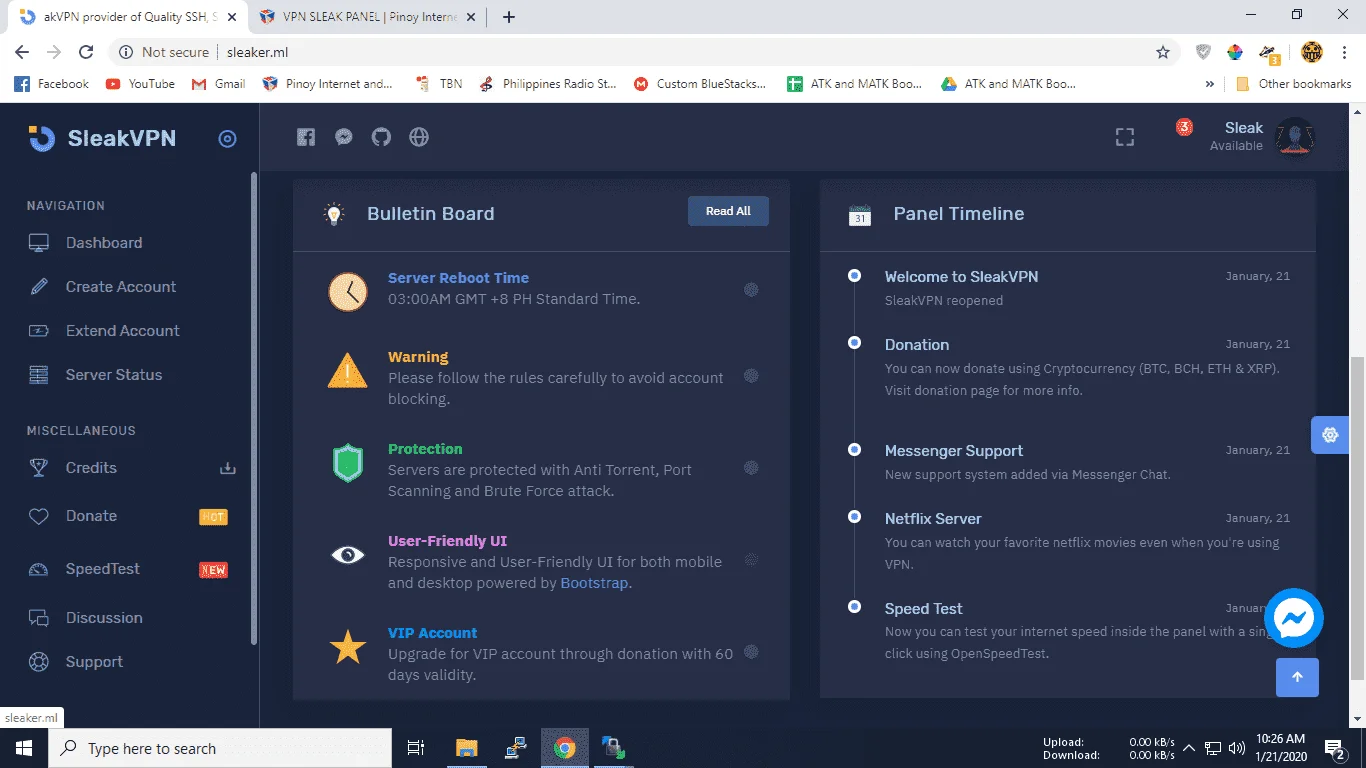
Task: Open Server Status in the sidebar
Action: click(114, 375)
